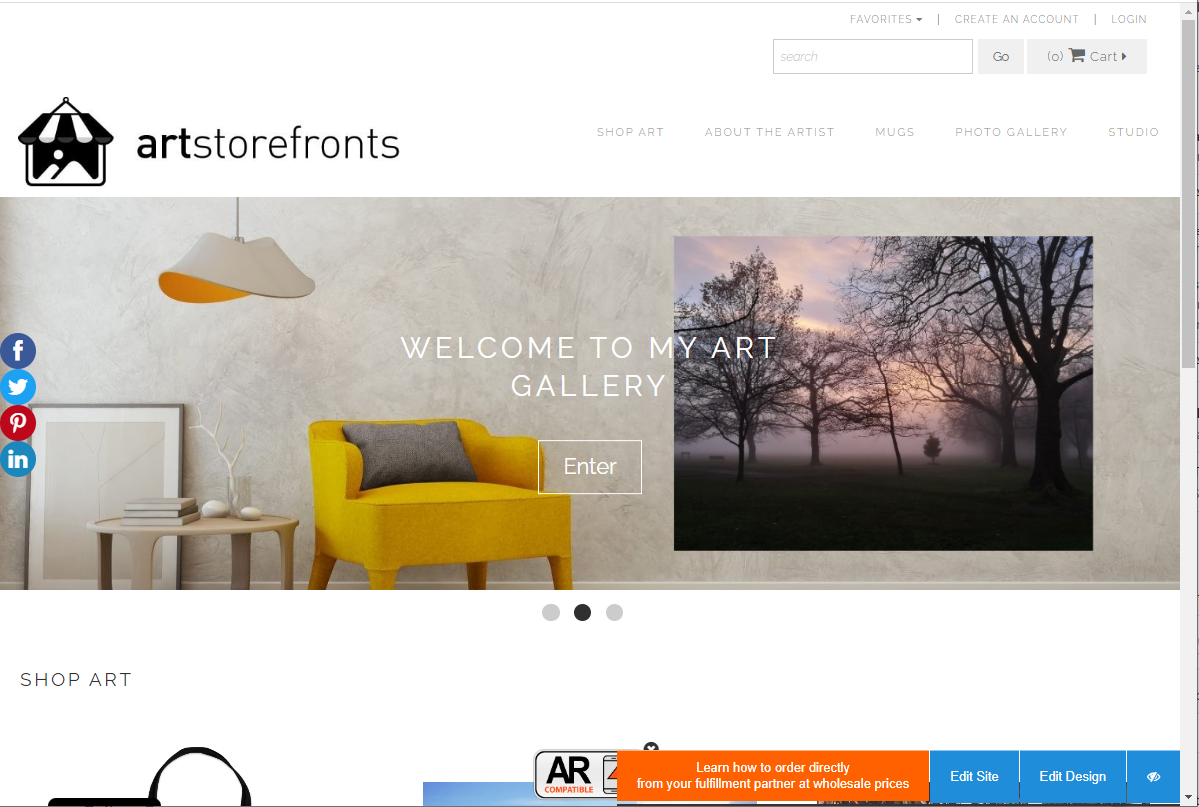Click the Go search button
Viewport: 1199px width, 807px height.
(x=1001, y=57)
